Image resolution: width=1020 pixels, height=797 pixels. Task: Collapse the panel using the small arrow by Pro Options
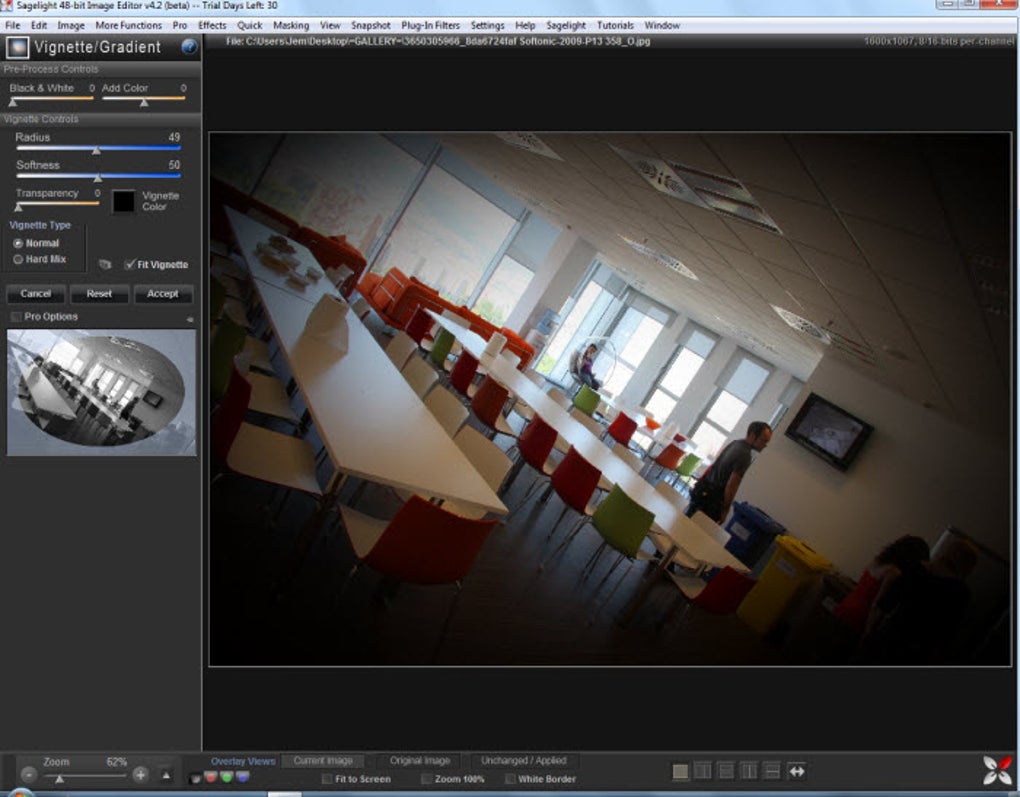click(x=190, y=319)
